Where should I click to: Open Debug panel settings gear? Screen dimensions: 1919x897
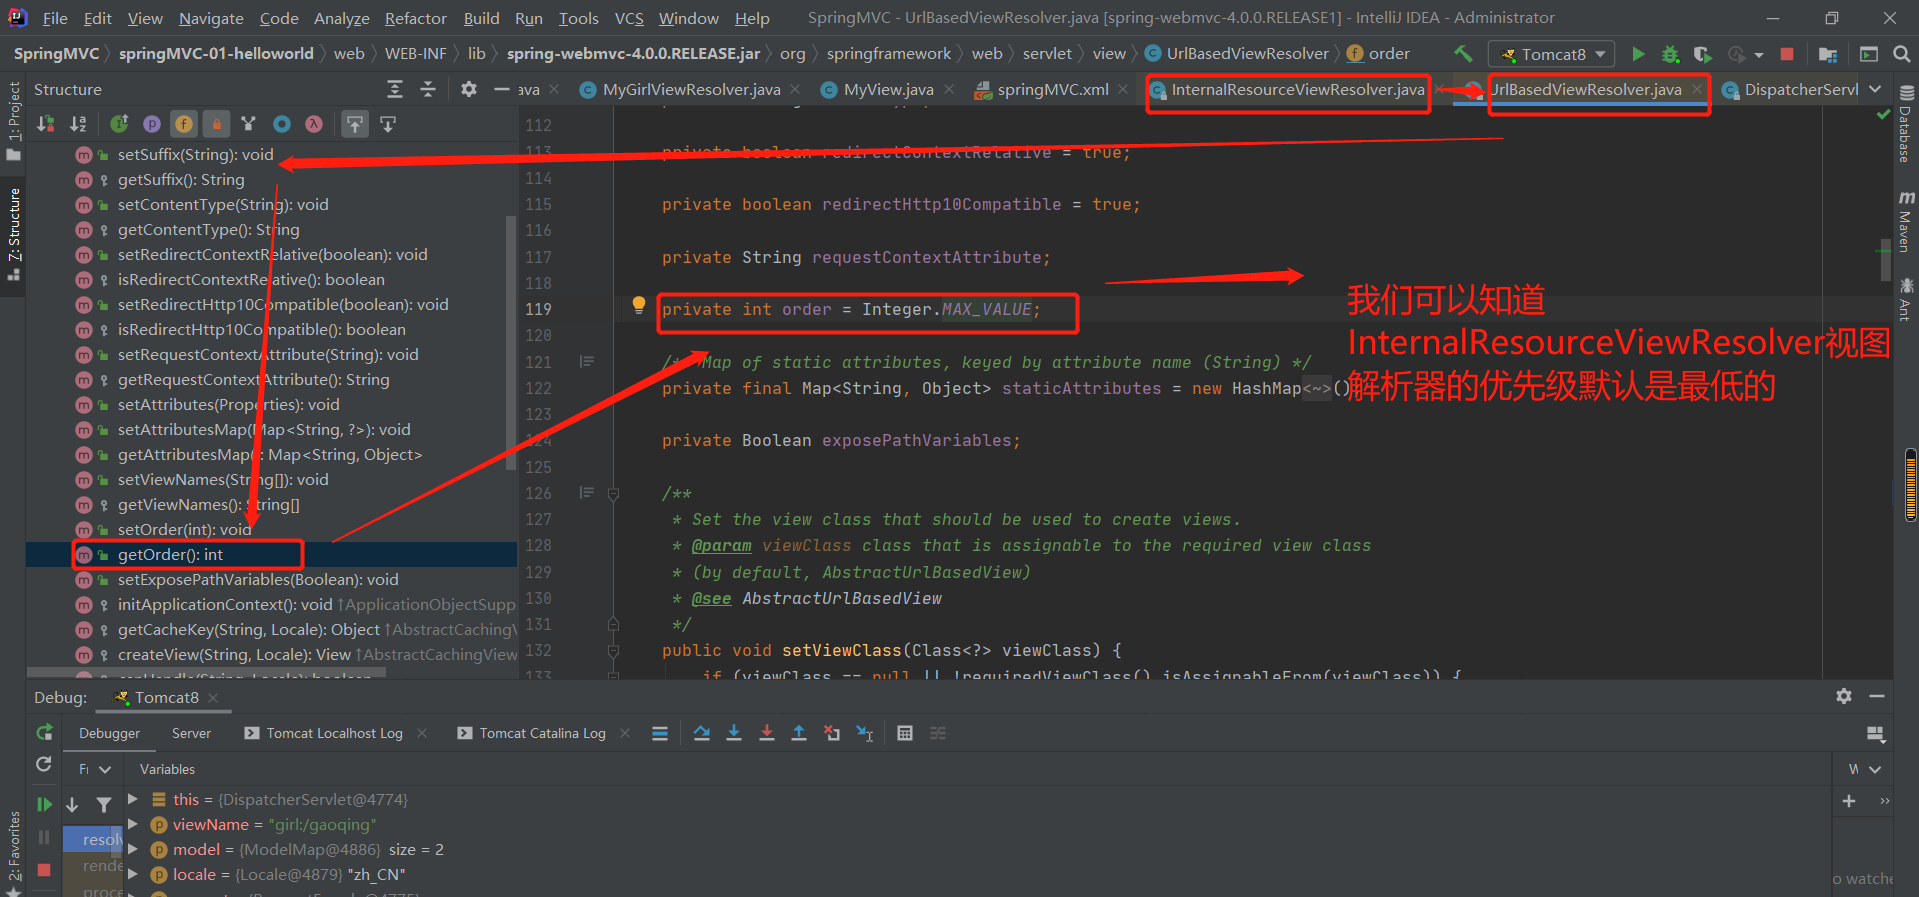click(1844, 696)
